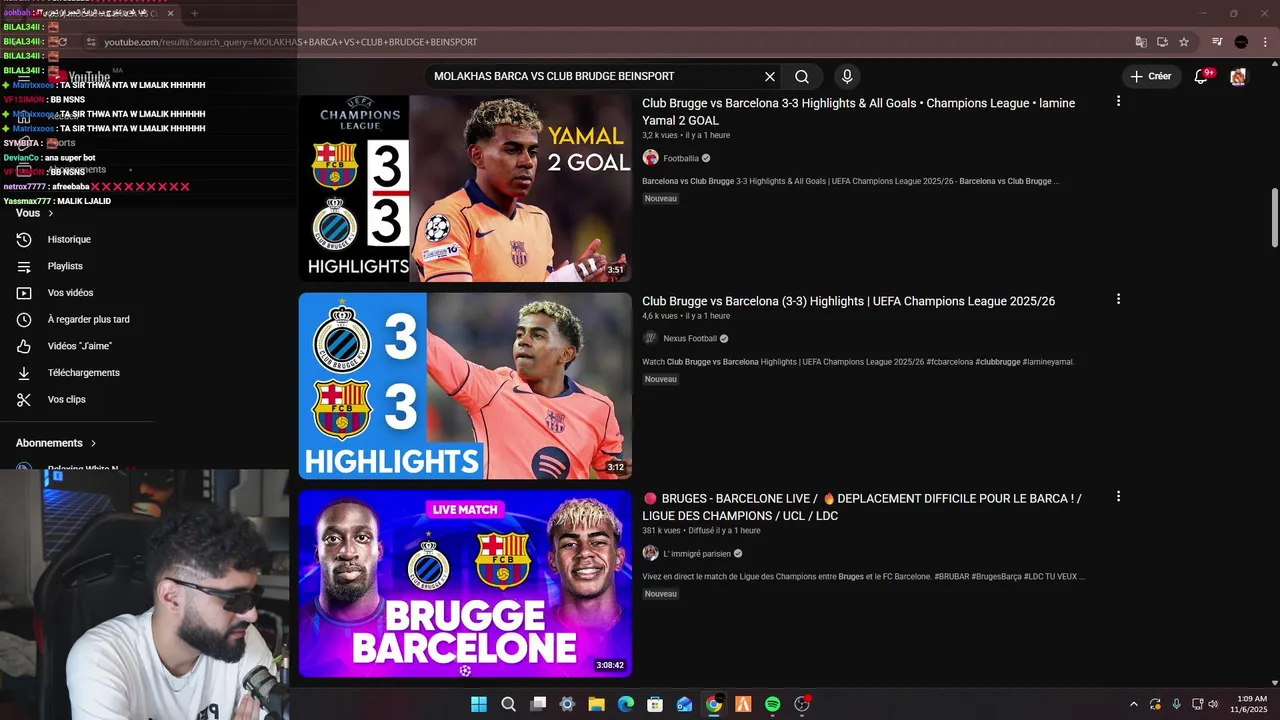Image resolution: width=1280 pixels, height=720 pixels.
Task: Open the Windows Start menu
Action: (x=479, y=704)
